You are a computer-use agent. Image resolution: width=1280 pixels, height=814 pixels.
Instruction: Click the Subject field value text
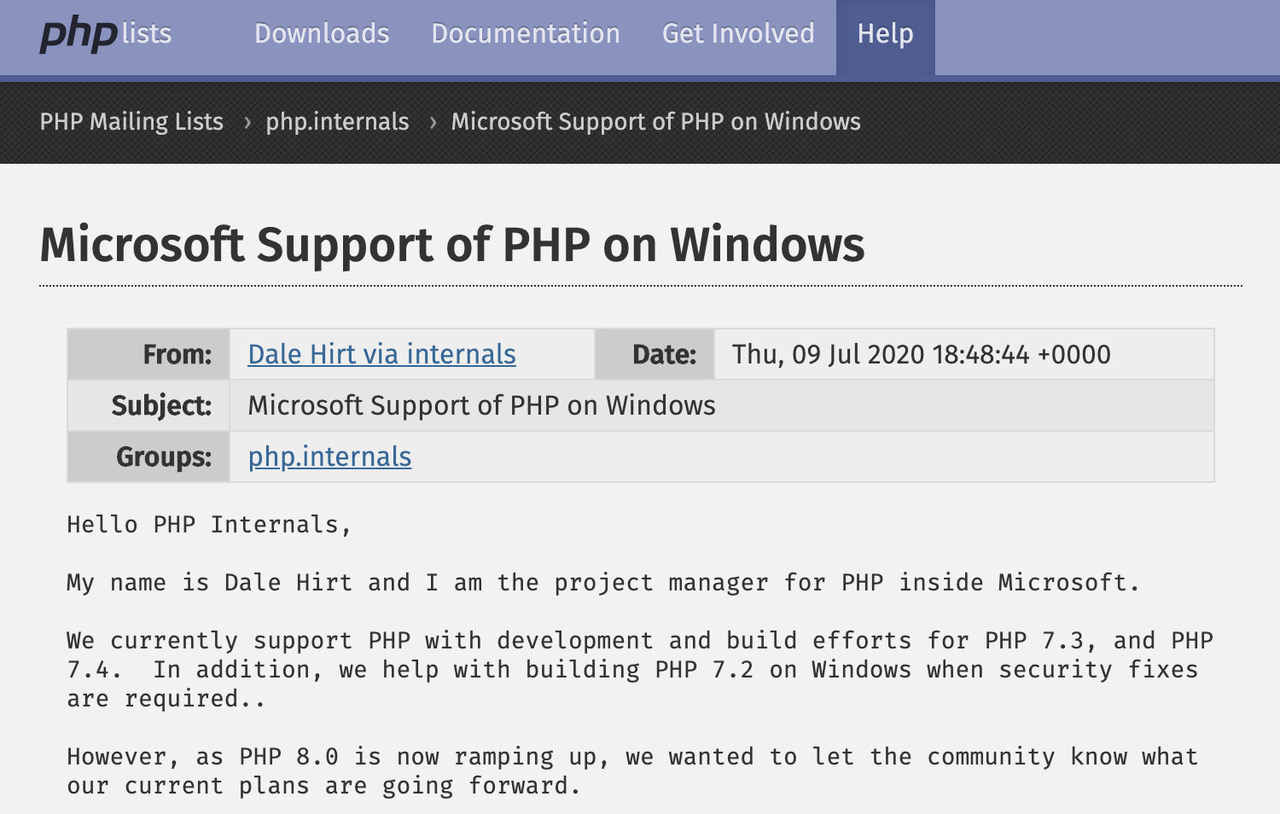481,405
